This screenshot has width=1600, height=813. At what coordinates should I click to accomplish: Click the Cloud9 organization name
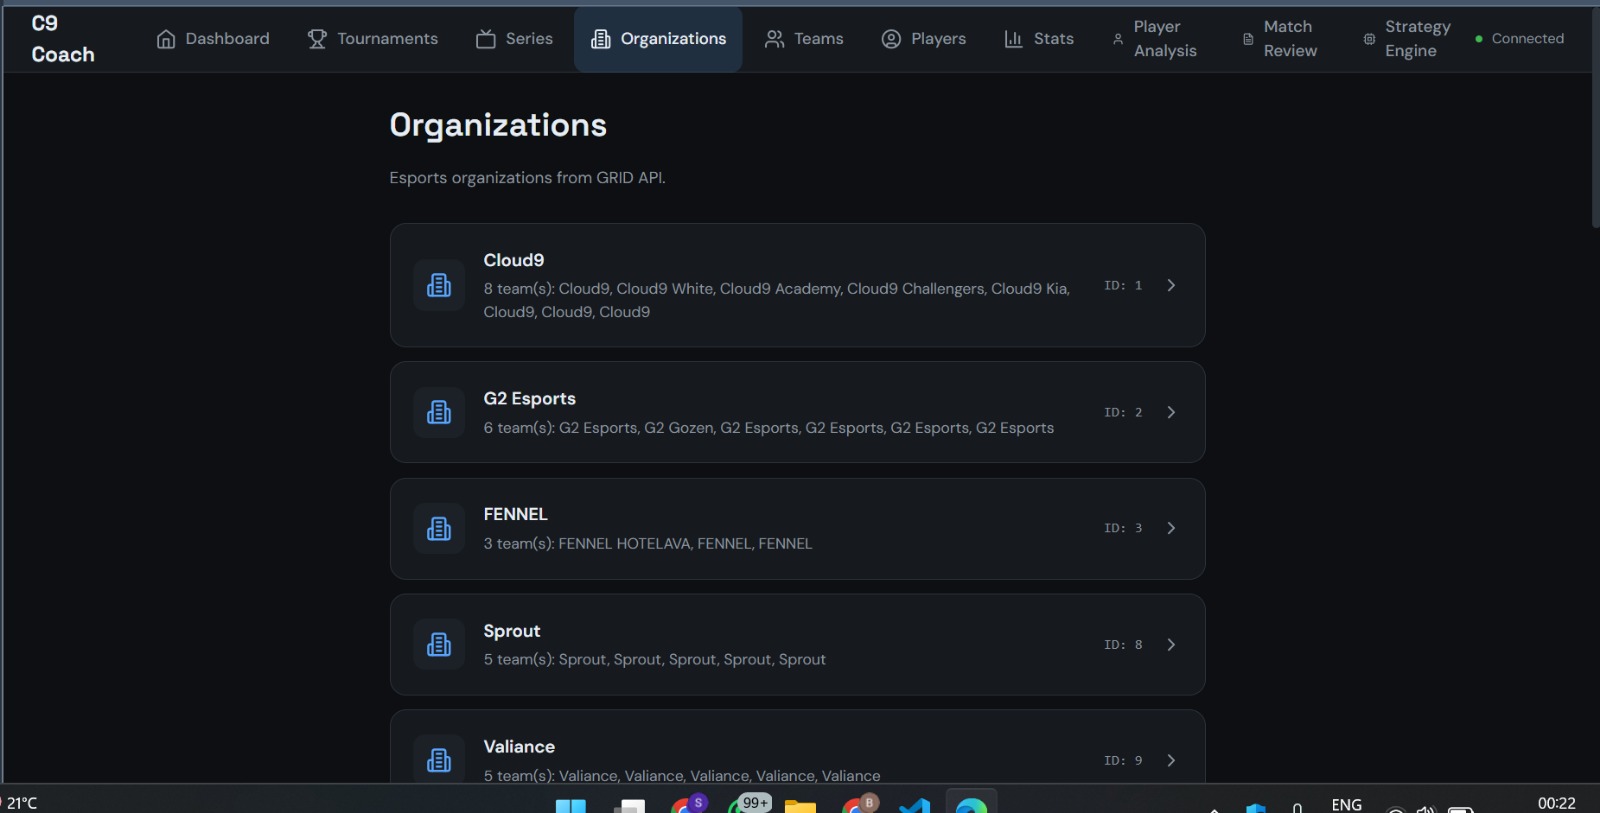(x=514, y=260)
